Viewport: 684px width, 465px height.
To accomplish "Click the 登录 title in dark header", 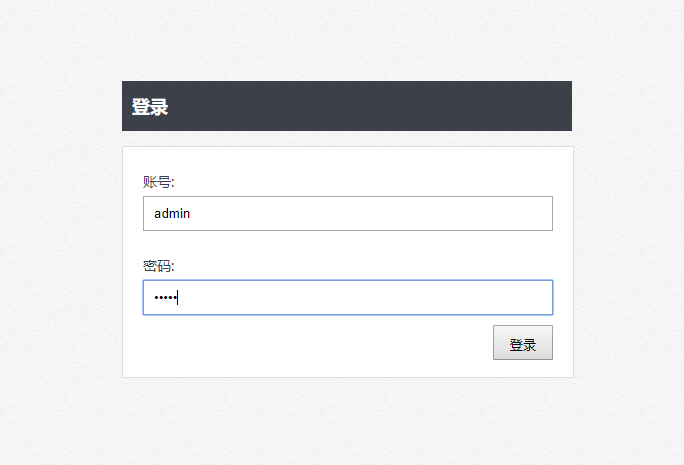I will [150, 107].
